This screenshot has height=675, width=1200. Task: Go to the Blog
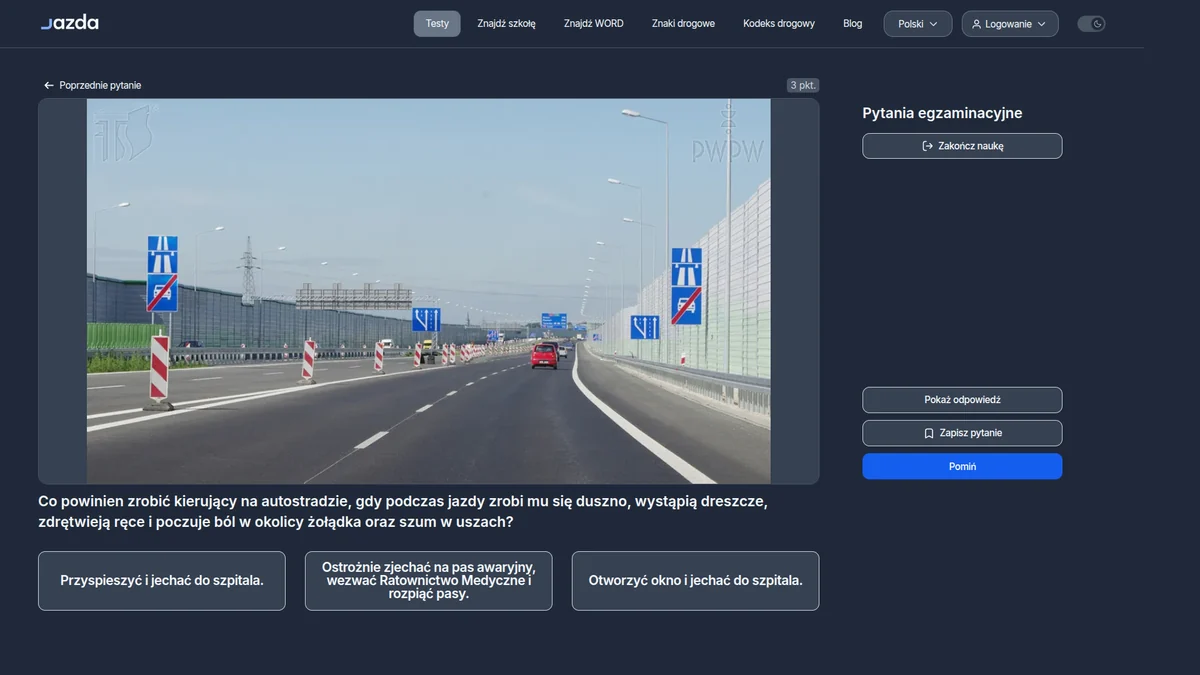click(852, 24)
